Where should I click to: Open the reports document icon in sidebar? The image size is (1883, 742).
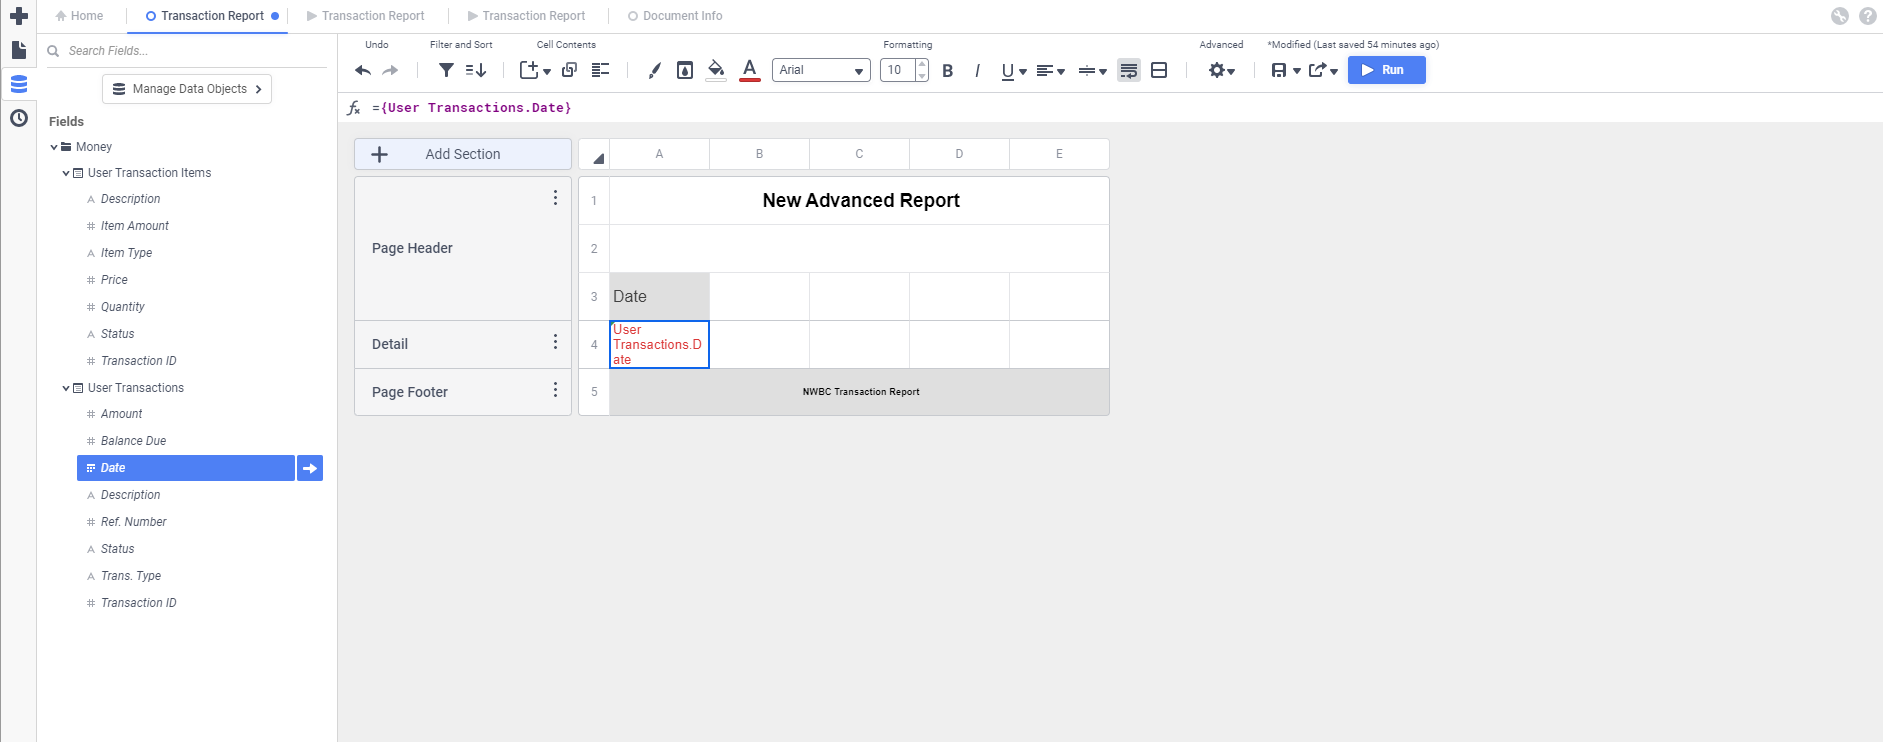point(18,50)
